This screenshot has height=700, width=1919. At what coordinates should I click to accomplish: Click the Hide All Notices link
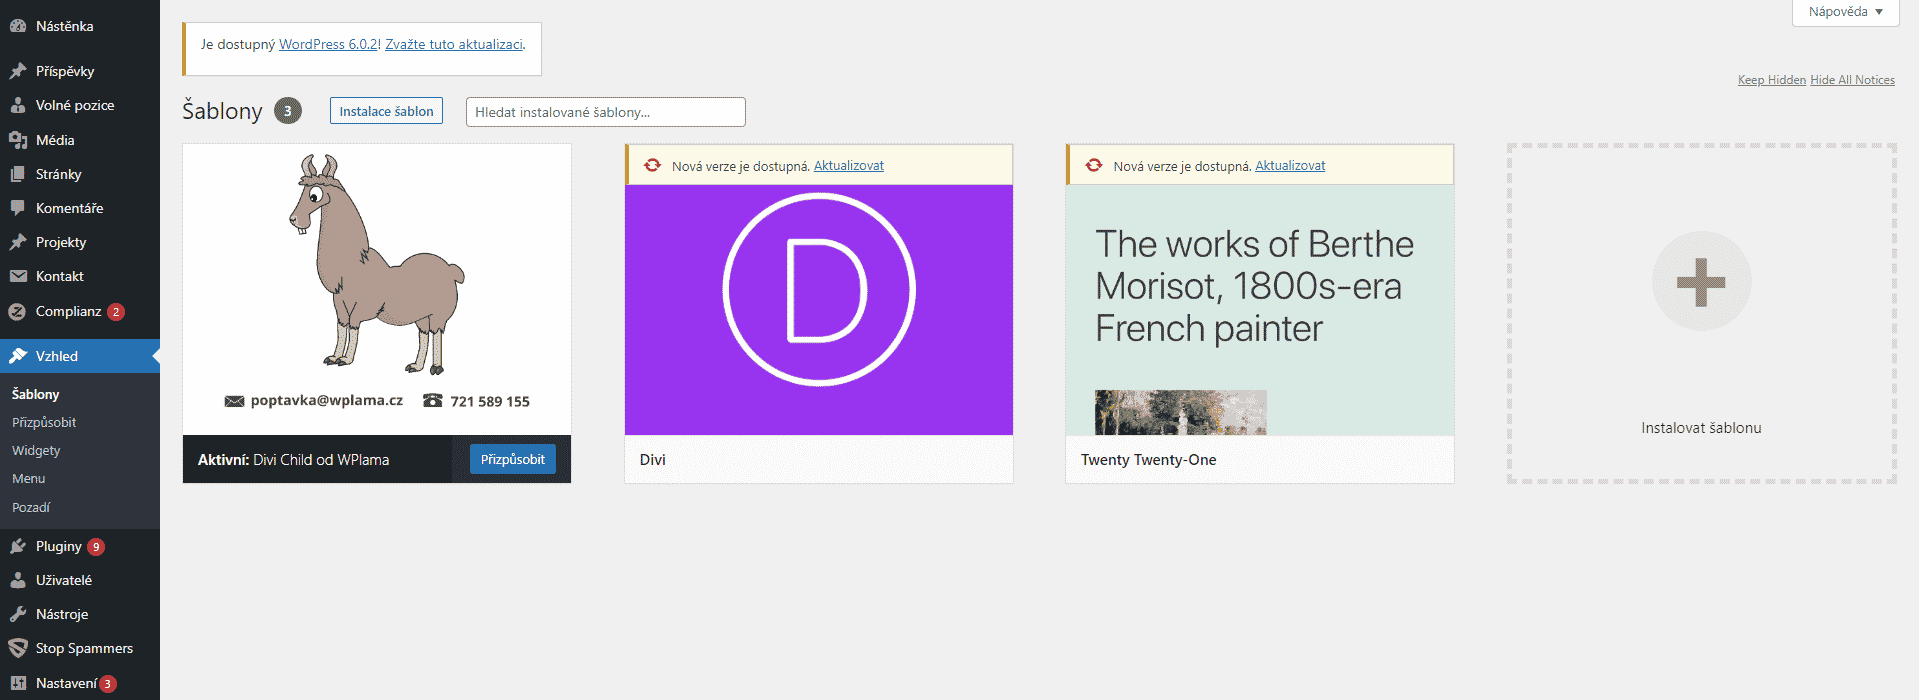(1852, 80)
